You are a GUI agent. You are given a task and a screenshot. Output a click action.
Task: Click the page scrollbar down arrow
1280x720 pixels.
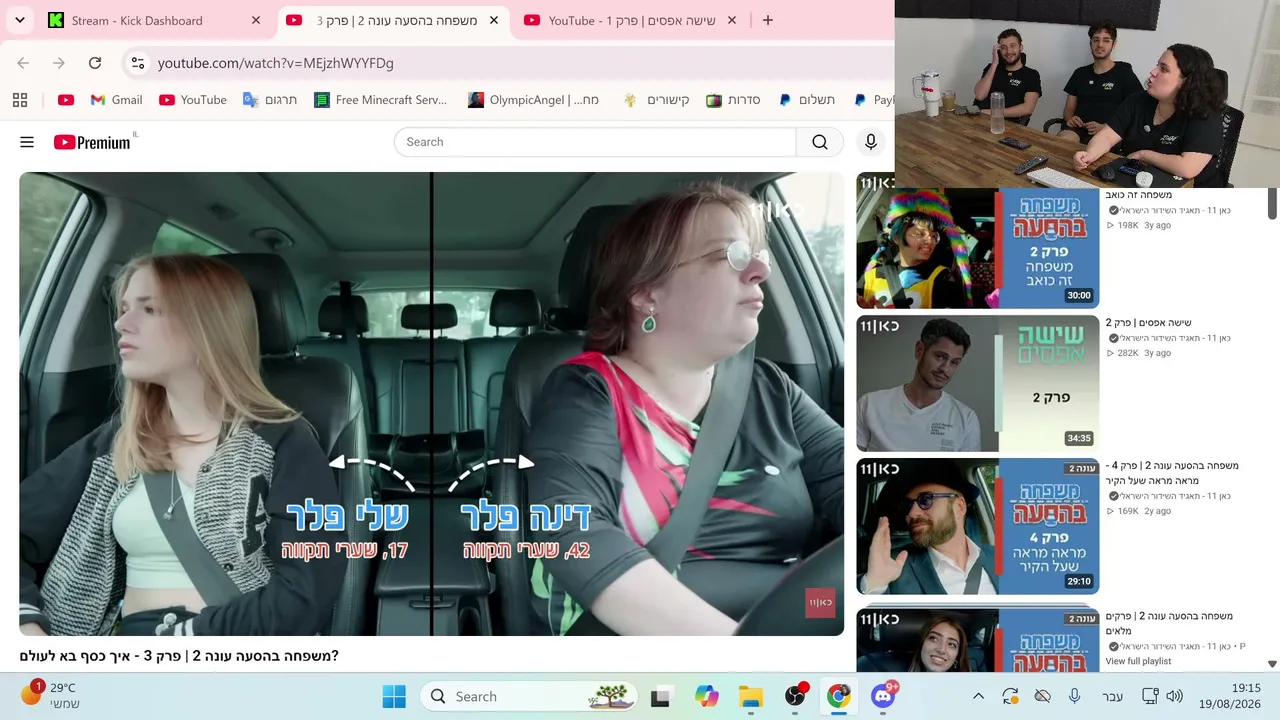pyautogui.click(x=1272, y=664)
